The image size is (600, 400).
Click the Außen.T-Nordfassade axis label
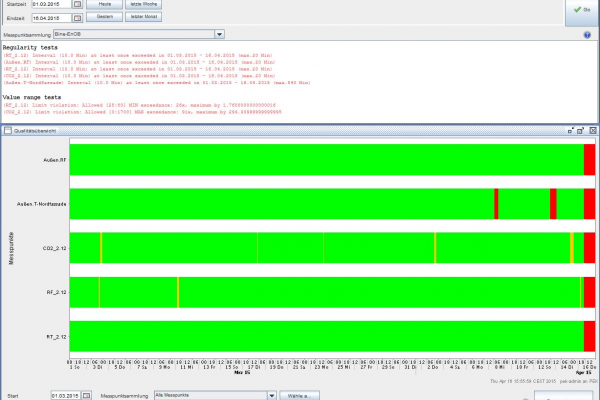pos(41,204)
